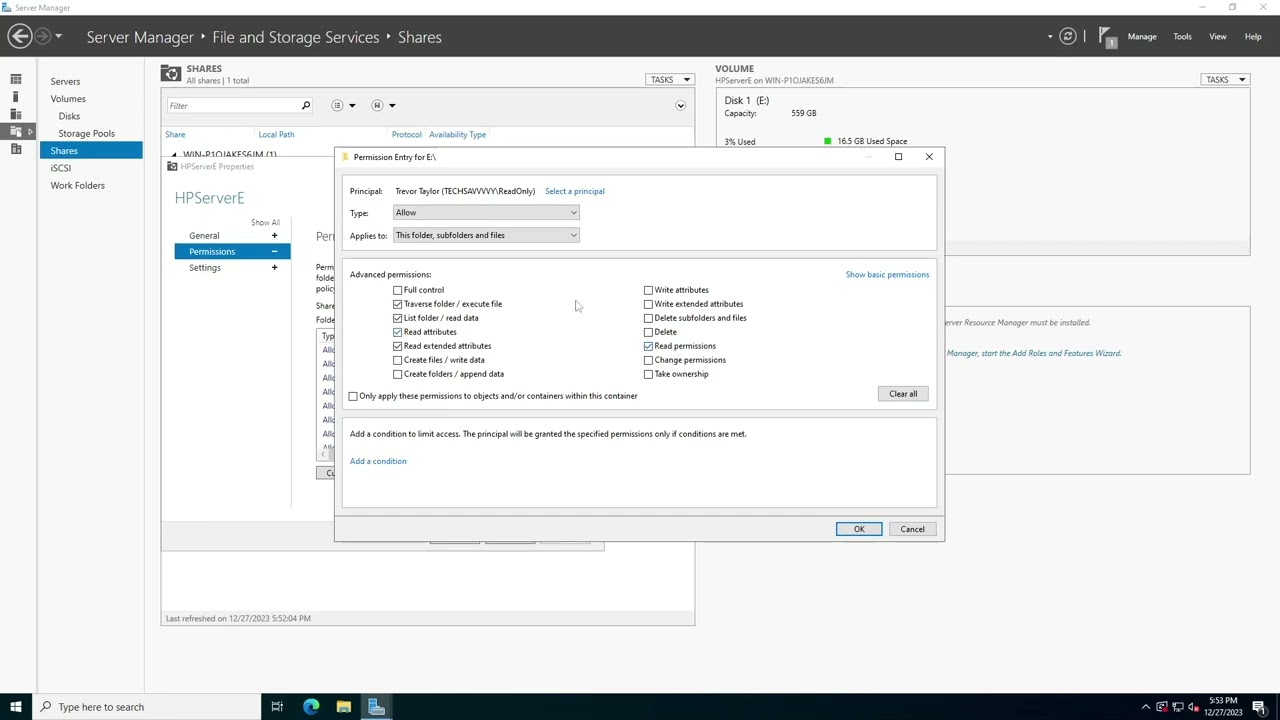
Task: Click the Local Server icon in left rail
Action: tap(16, 97)
